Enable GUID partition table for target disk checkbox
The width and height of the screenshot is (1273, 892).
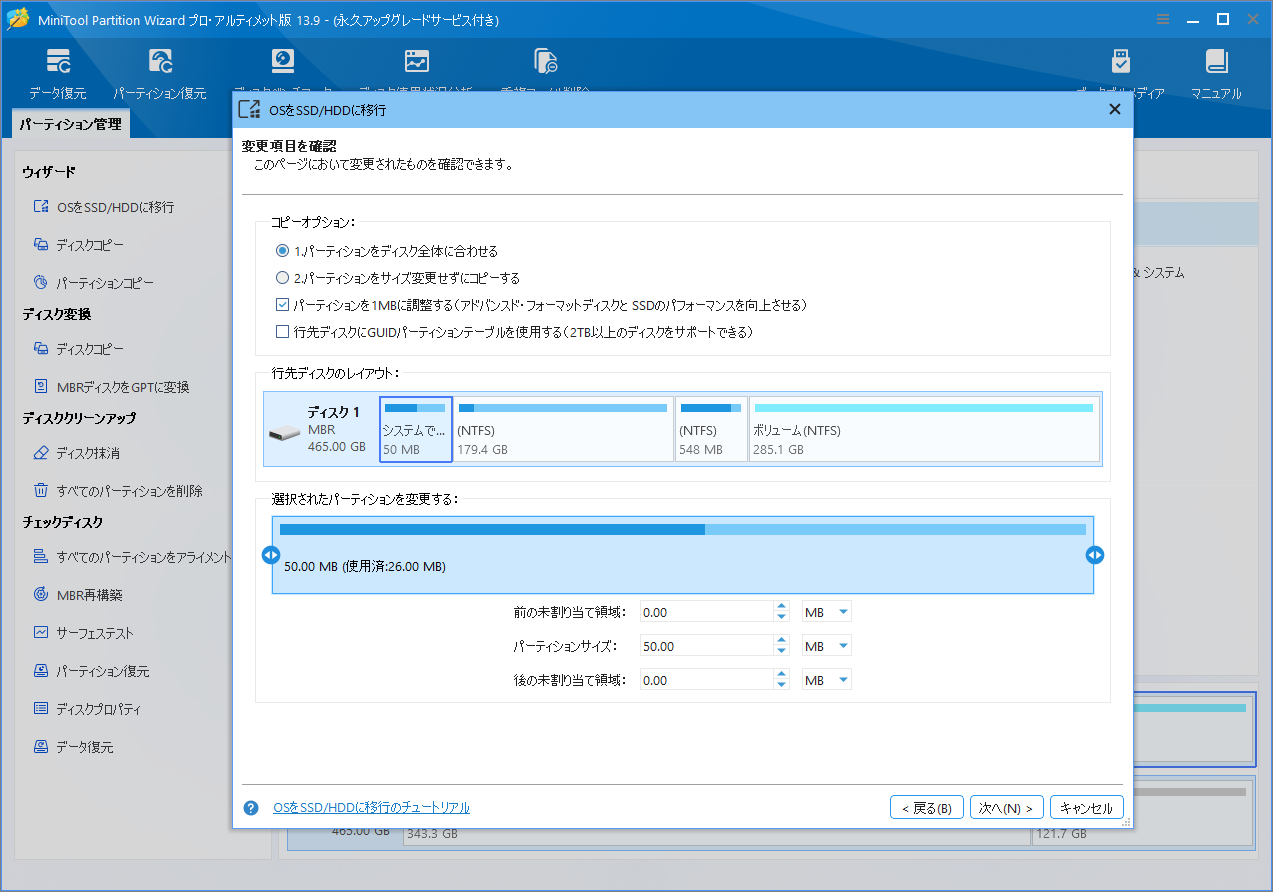pyautogui.click(x=282, y=332)
